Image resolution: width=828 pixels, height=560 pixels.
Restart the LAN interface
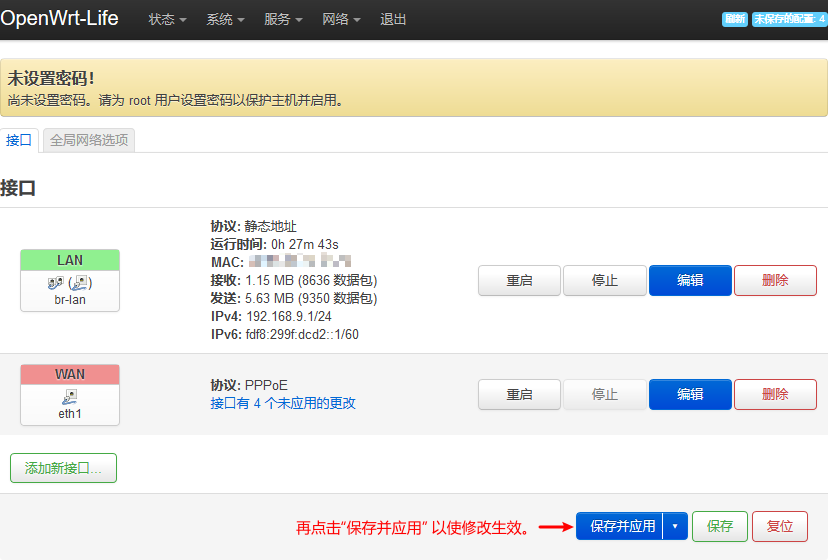click(519, 280)
